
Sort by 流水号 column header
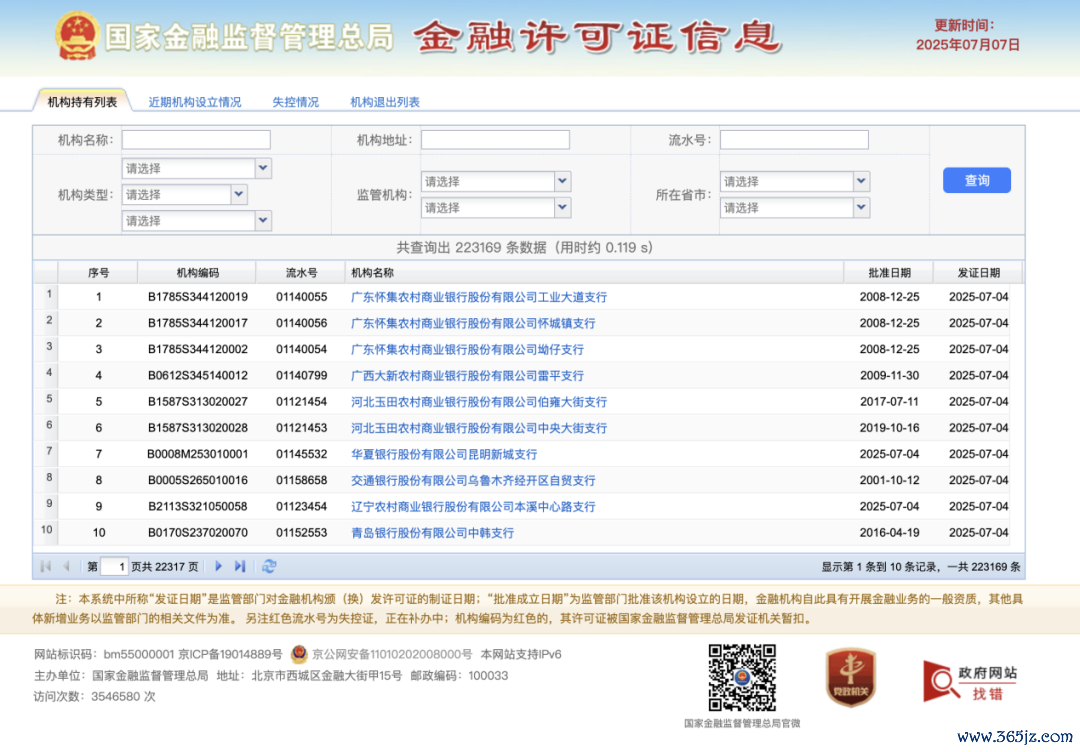(x=301, y=273)
